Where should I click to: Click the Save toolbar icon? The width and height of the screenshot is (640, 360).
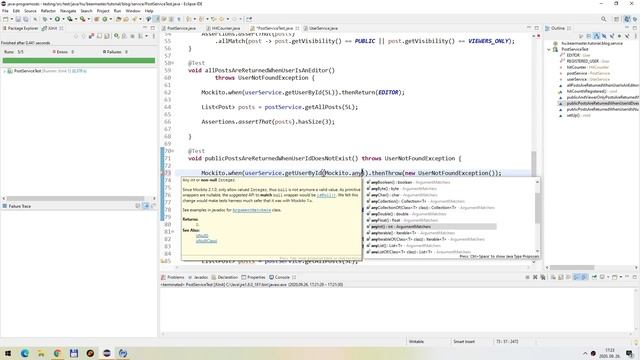[x=18, y=19]
